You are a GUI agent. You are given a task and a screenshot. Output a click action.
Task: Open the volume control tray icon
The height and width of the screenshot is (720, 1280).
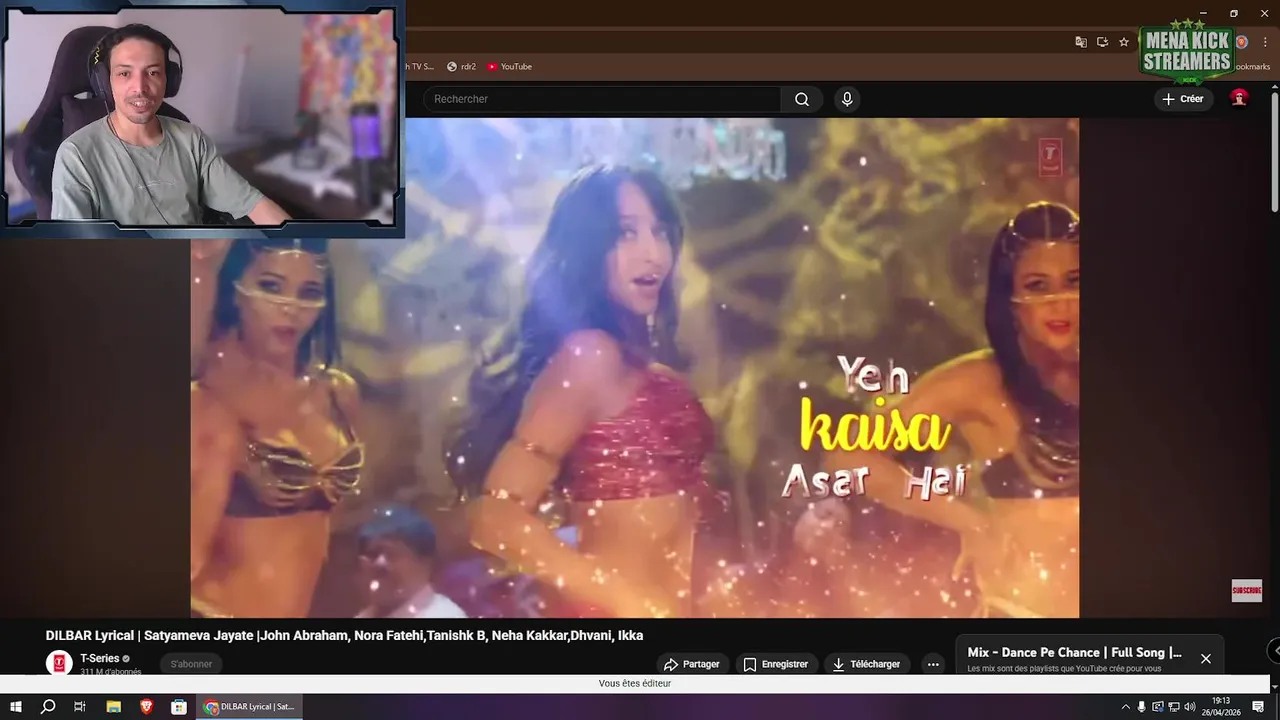1189,707
